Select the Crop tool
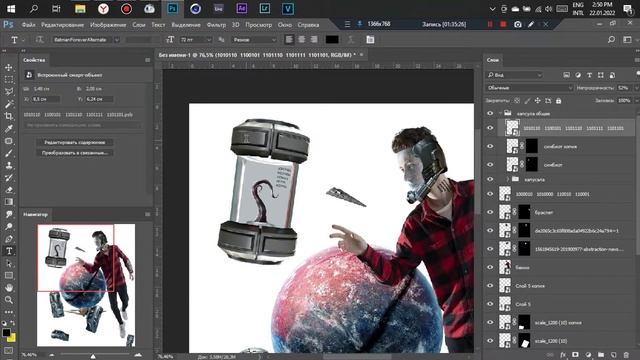The image size is (640, 360). (9, 116)
